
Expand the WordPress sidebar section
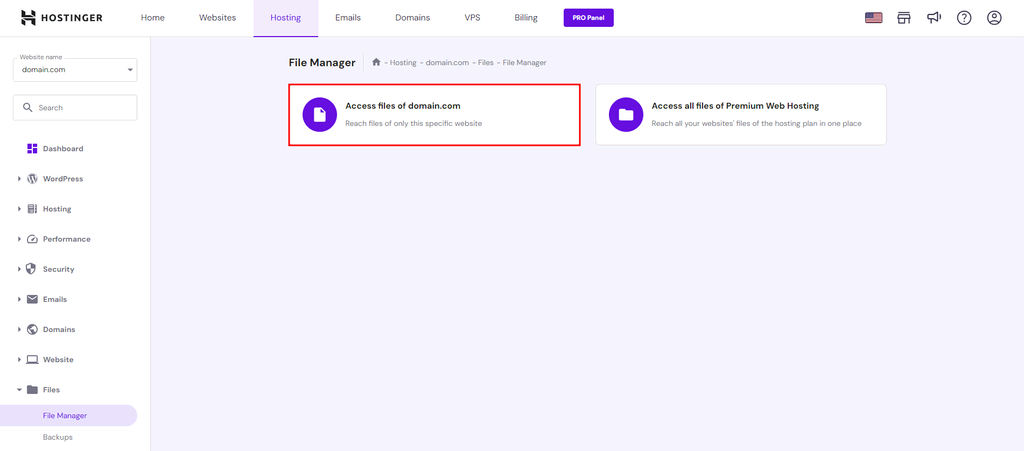63,179
